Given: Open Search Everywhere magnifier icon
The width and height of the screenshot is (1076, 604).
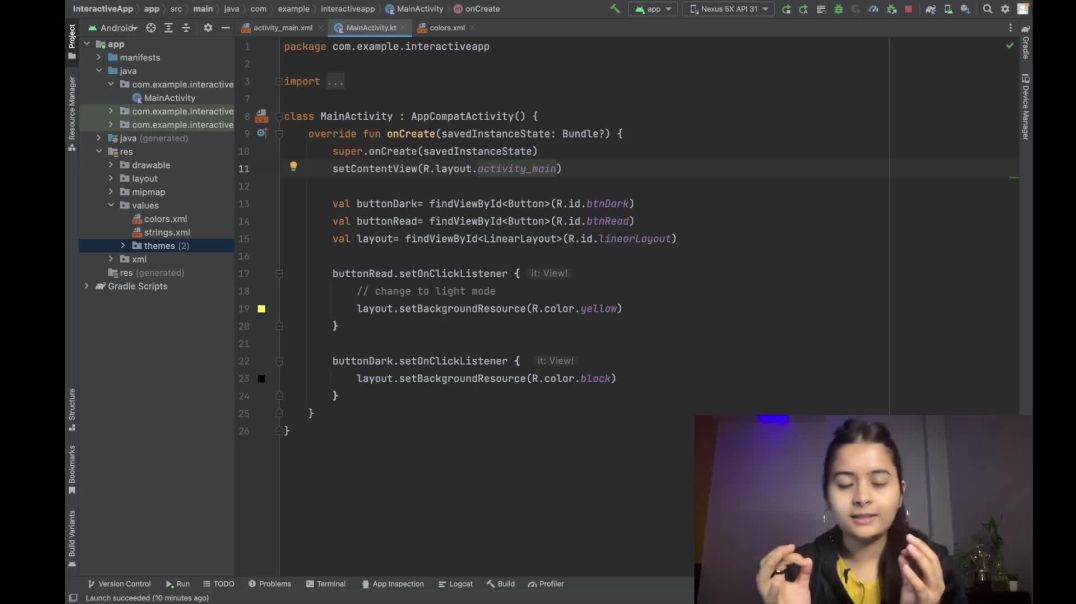Looking at the screenshot, I should 988,9.
